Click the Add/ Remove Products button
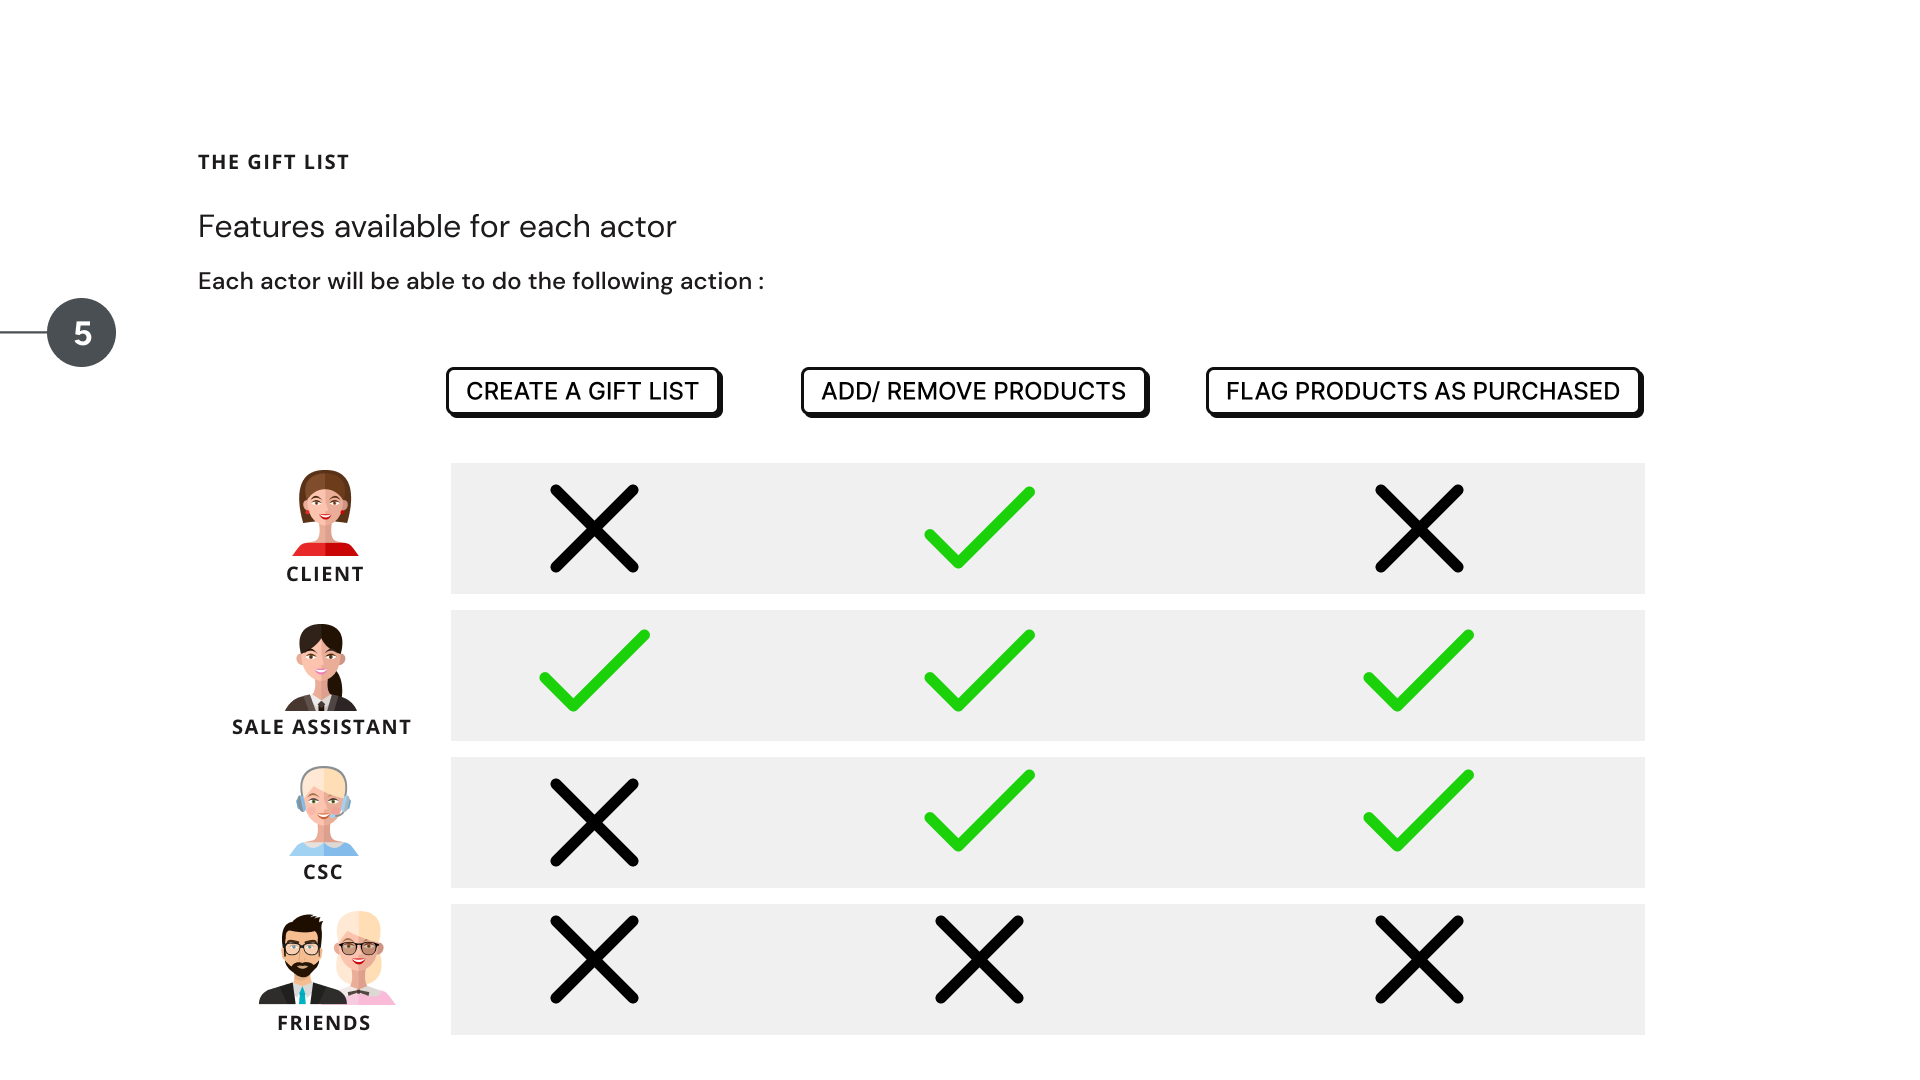The image size is (1920, 1080). [974, 391]
